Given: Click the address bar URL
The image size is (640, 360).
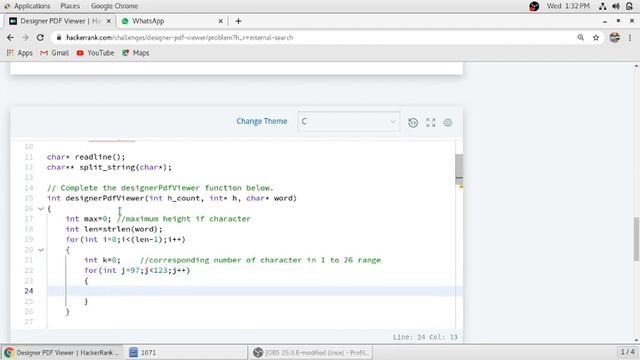Looking at the screenshot, I should click(180, 38).
